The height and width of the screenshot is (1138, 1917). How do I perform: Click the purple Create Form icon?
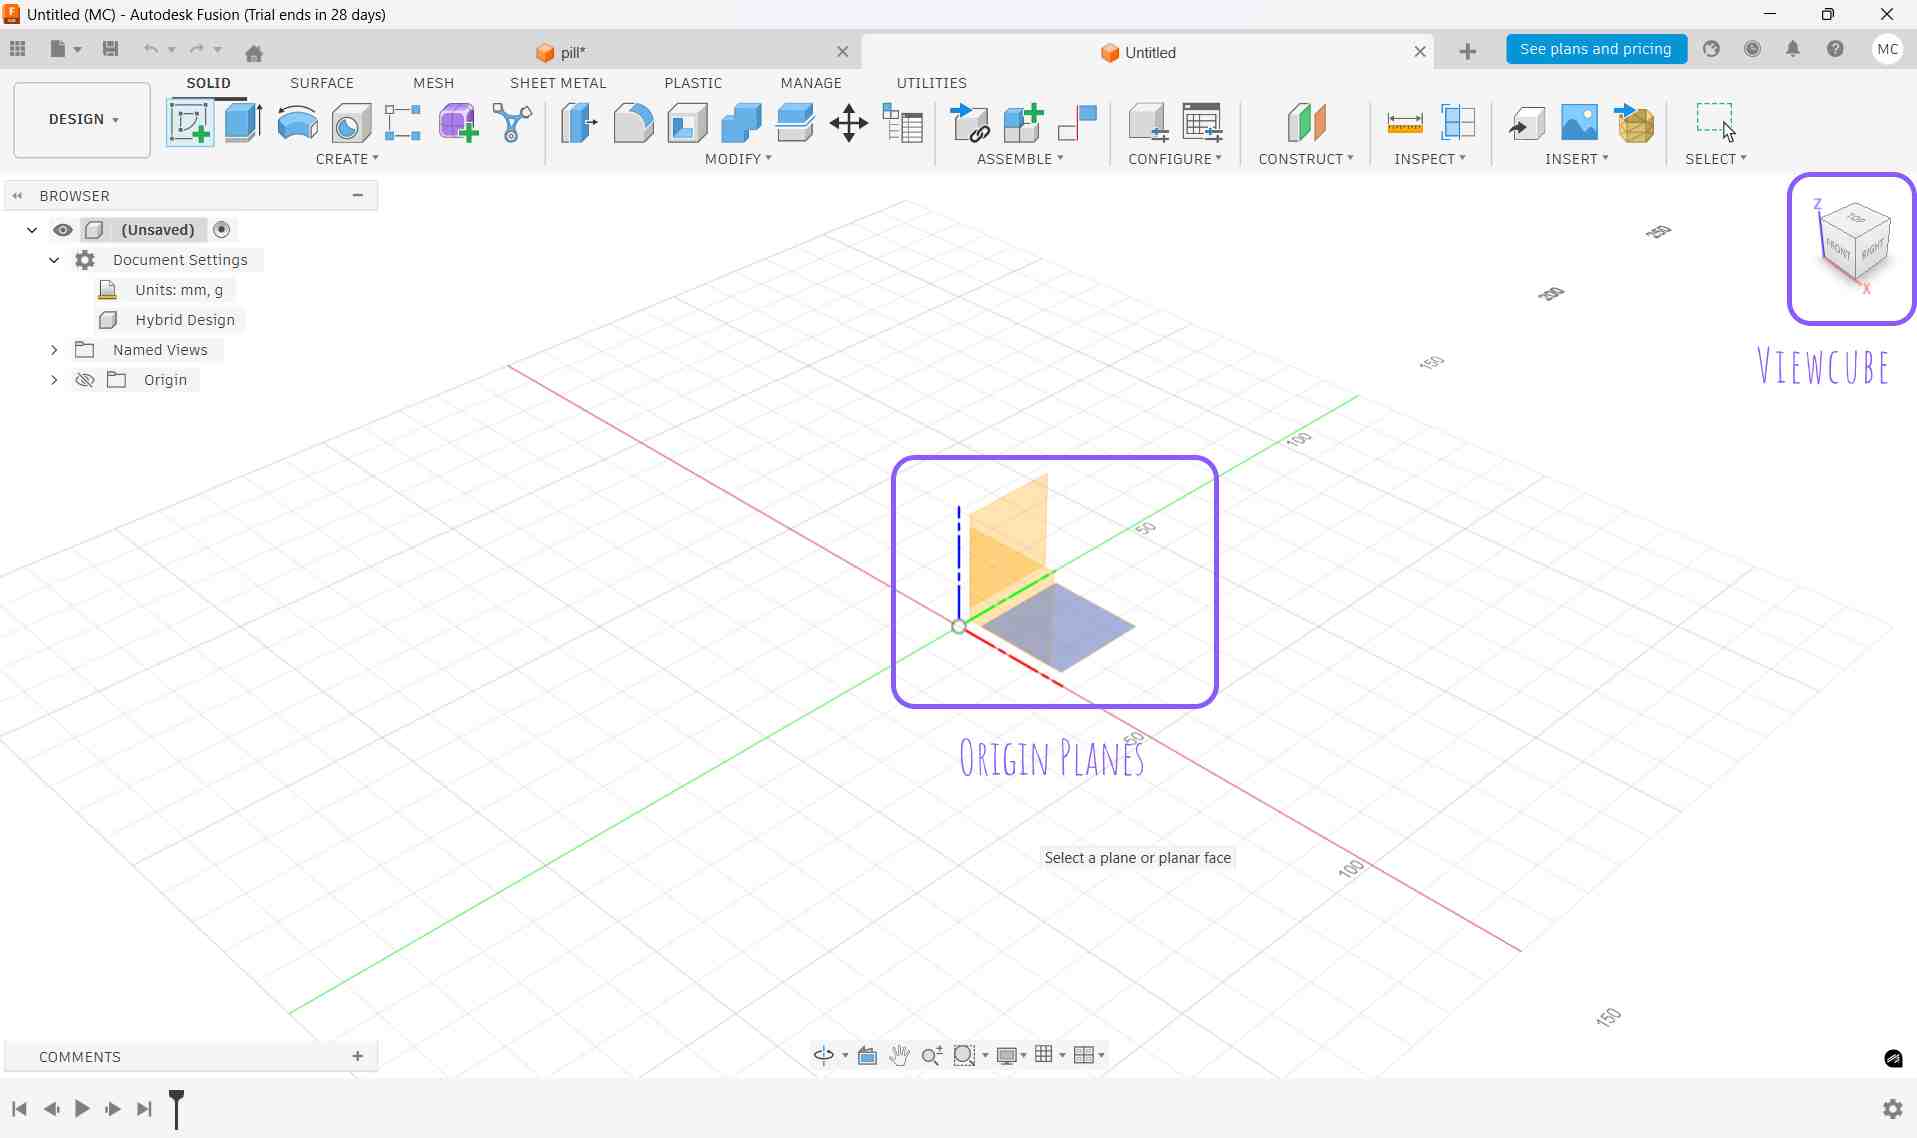click(x=458, y=123)
